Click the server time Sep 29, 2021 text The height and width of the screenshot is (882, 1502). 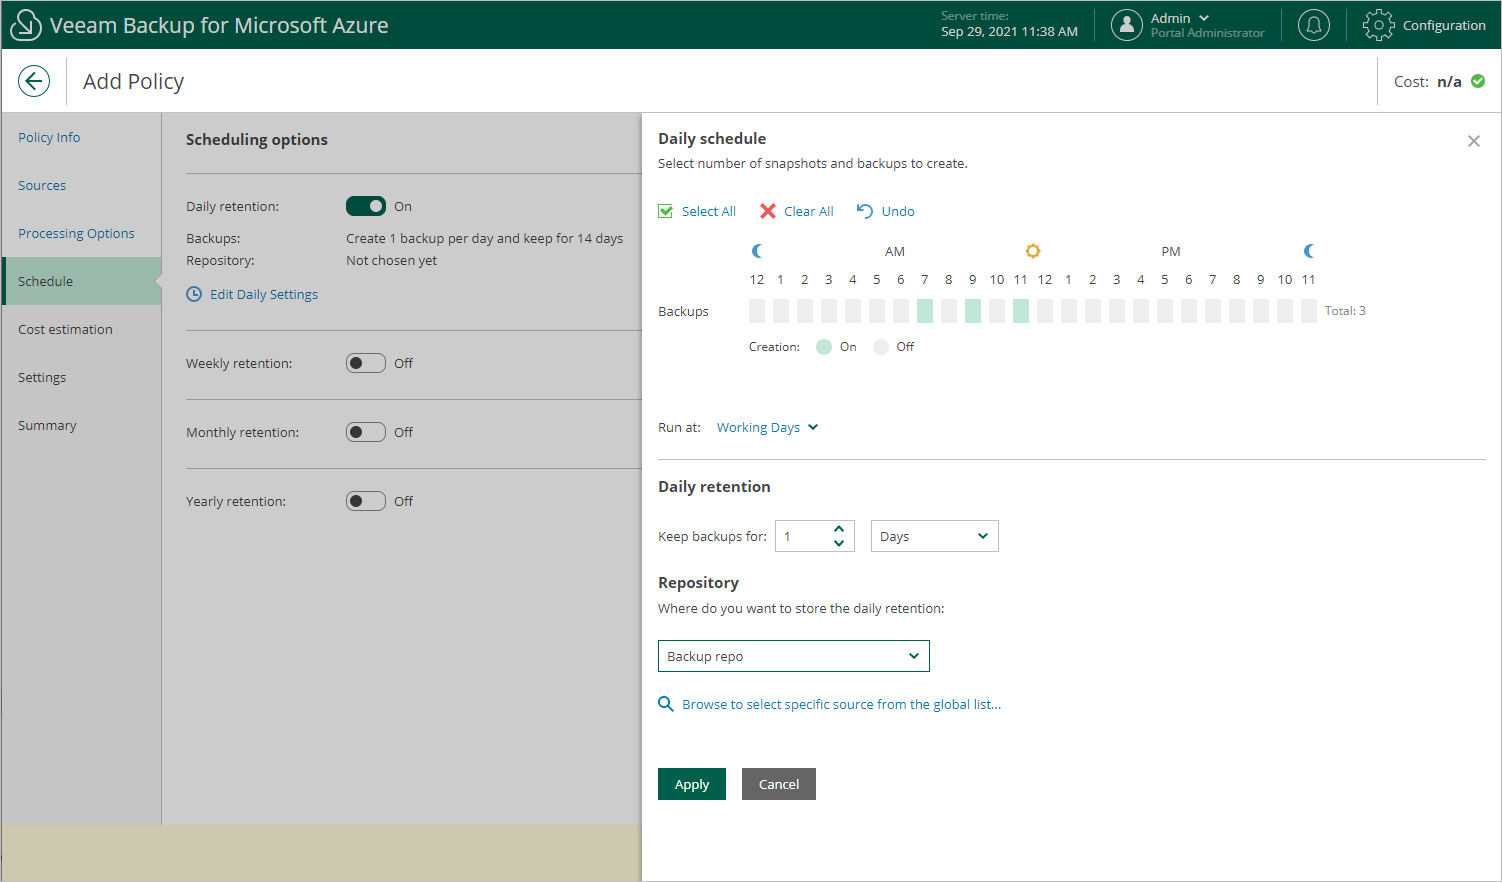point(1009,32)
